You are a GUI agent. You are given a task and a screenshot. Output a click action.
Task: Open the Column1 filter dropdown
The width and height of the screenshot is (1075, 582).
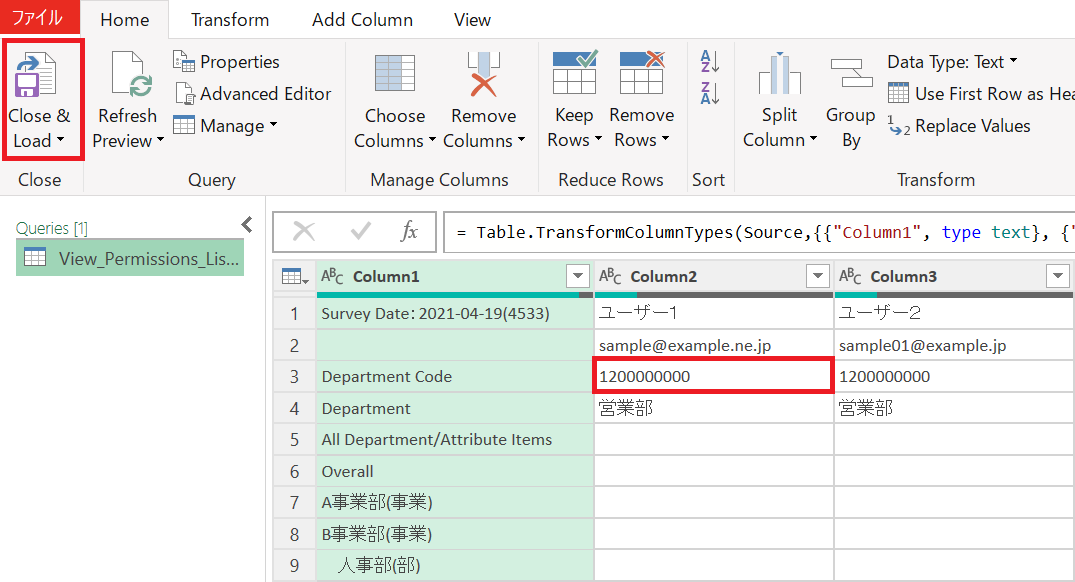577,277
